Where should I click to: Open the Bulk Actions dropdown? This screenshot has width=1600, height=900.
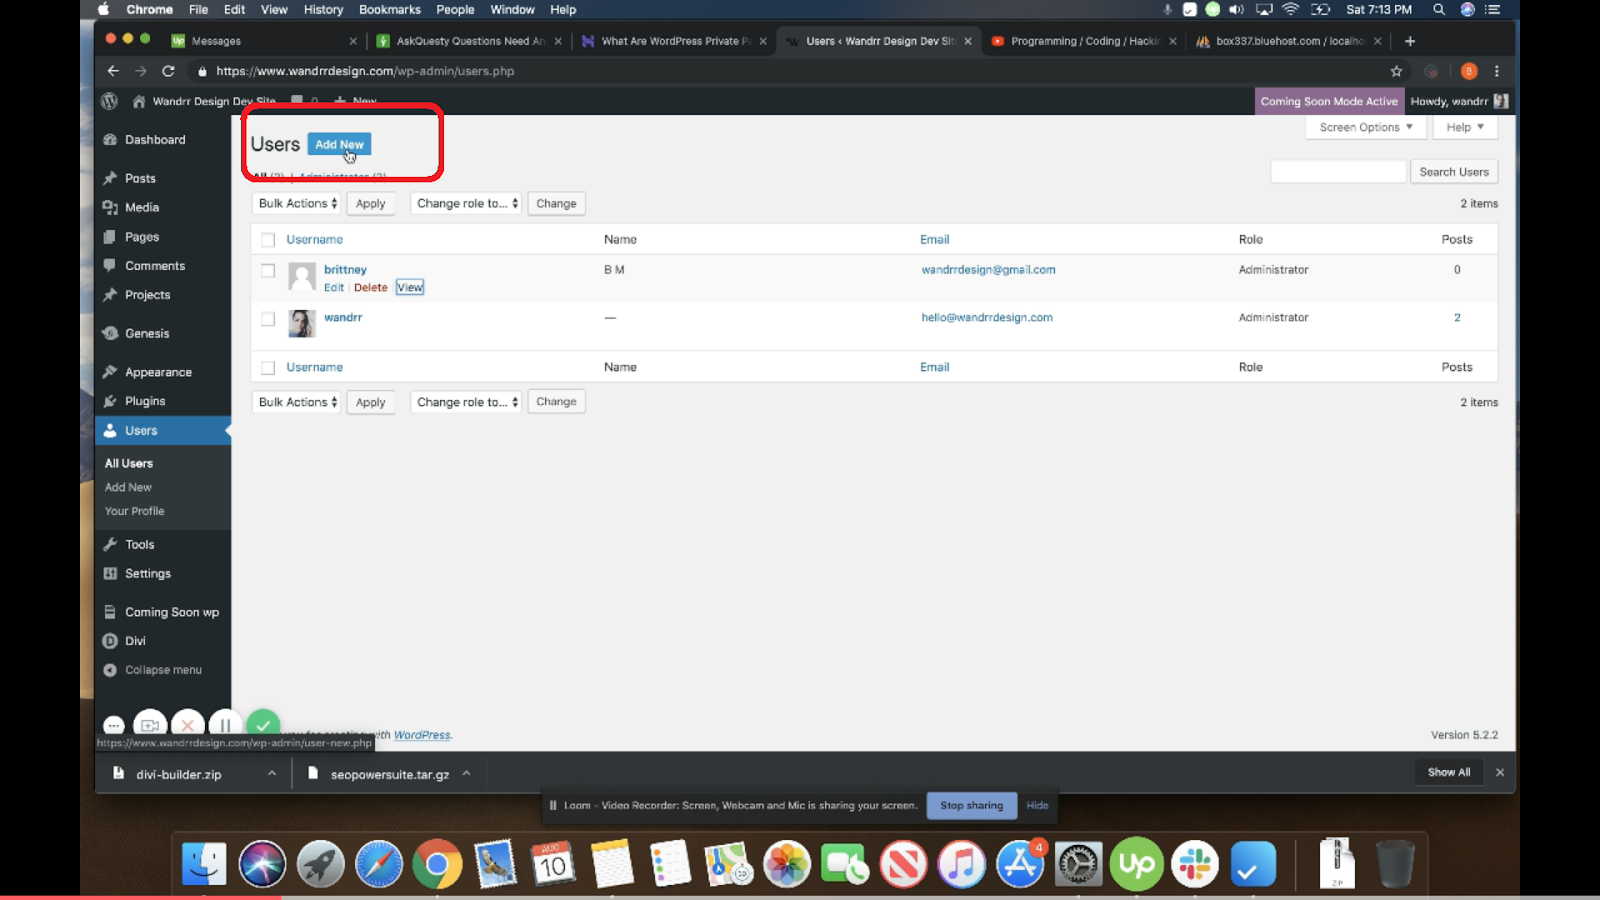tap(295, 203)
